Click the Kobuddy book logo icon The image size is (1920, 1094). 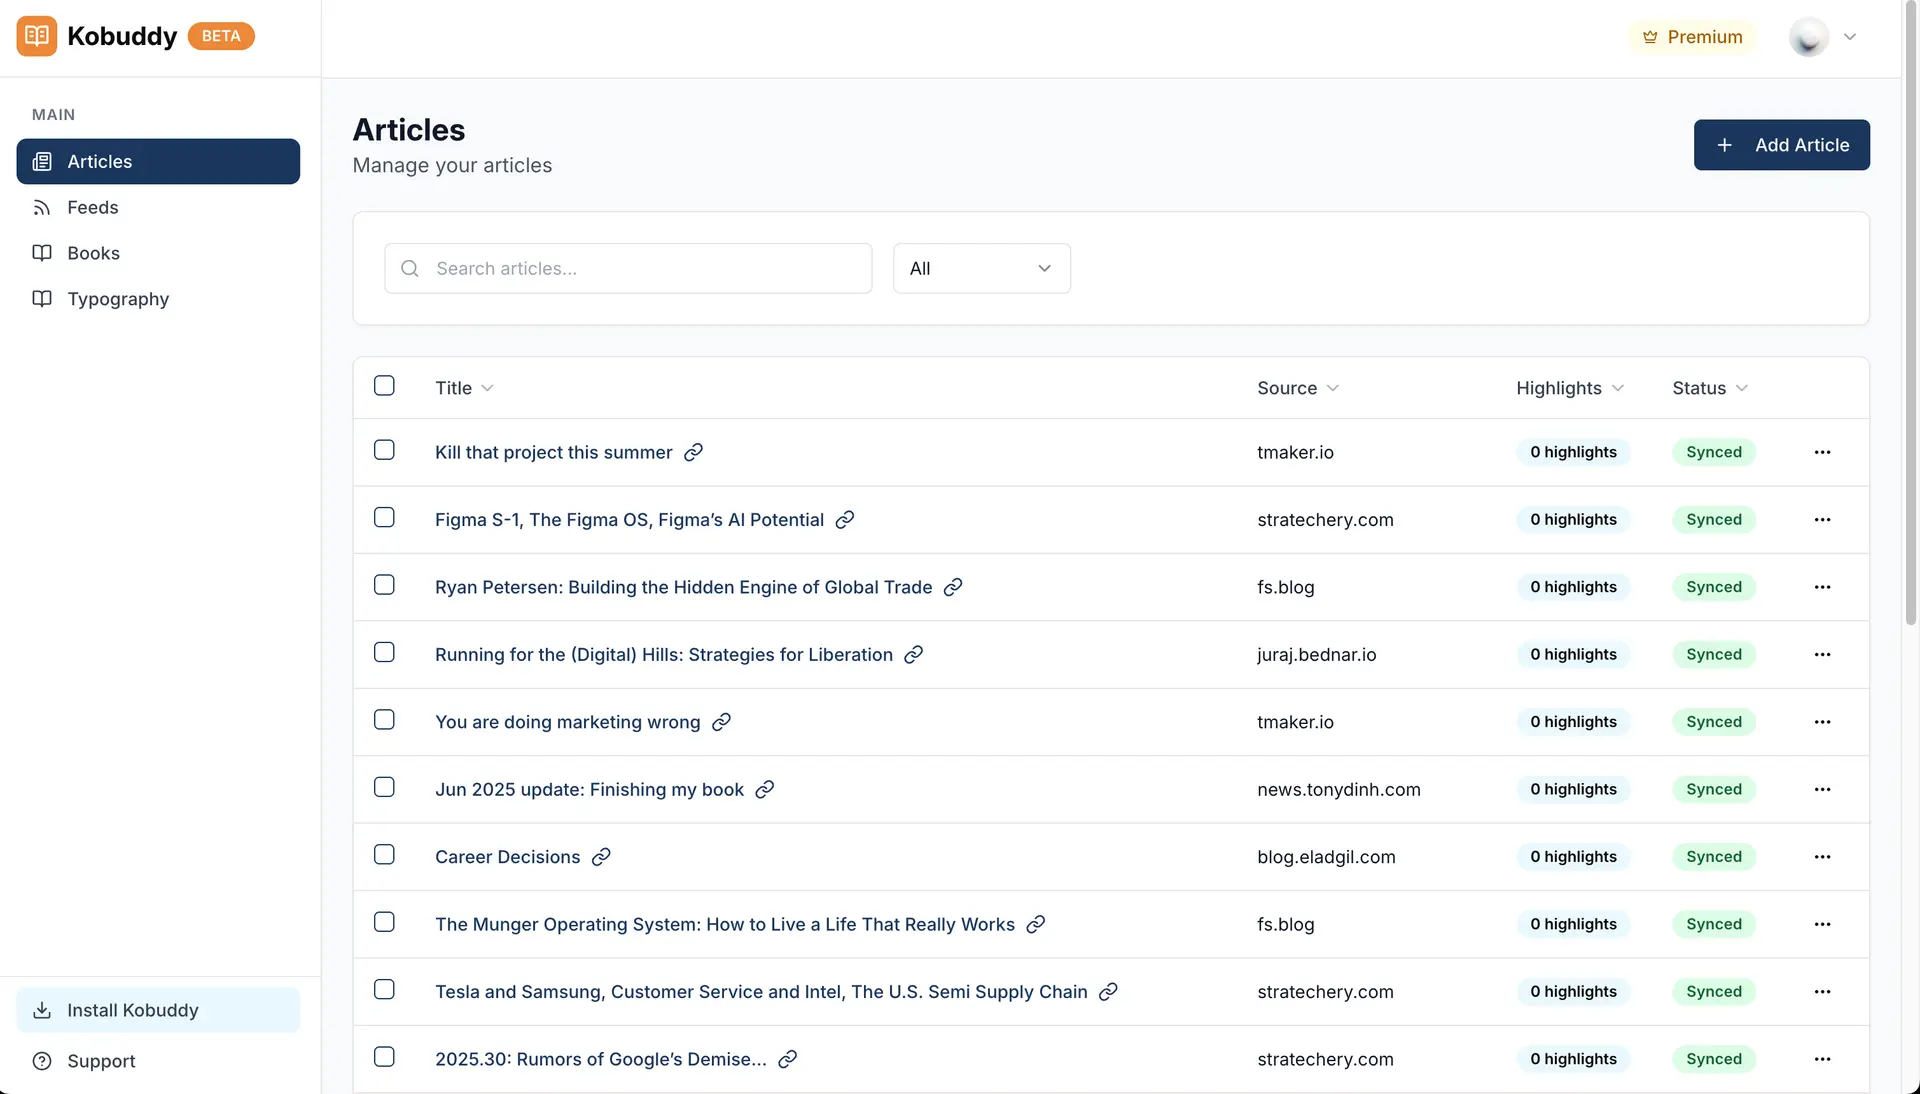(37, 36)
